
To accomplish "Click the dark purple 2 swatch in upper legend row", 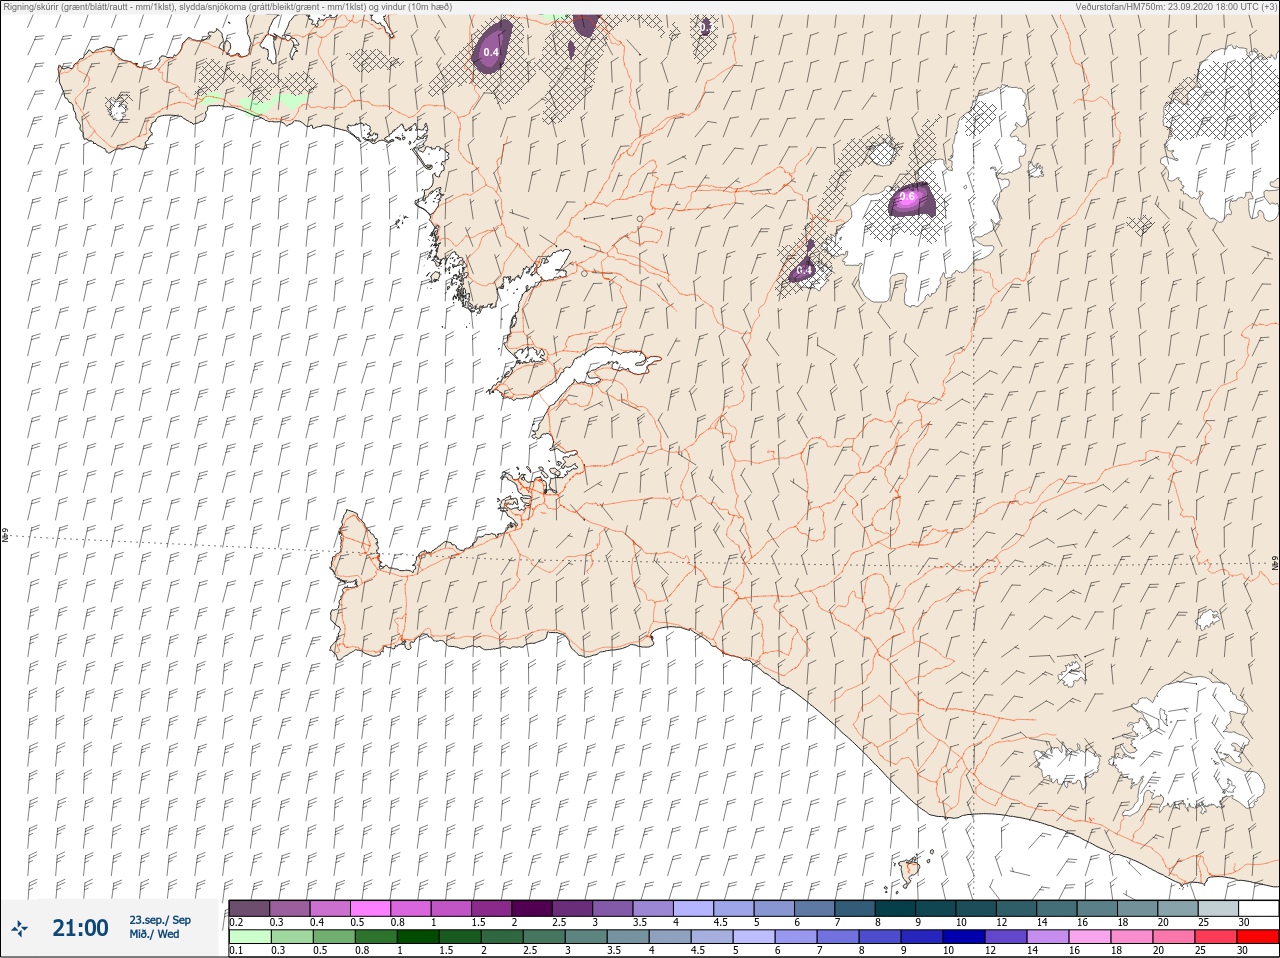I will [x=532, y=908].
